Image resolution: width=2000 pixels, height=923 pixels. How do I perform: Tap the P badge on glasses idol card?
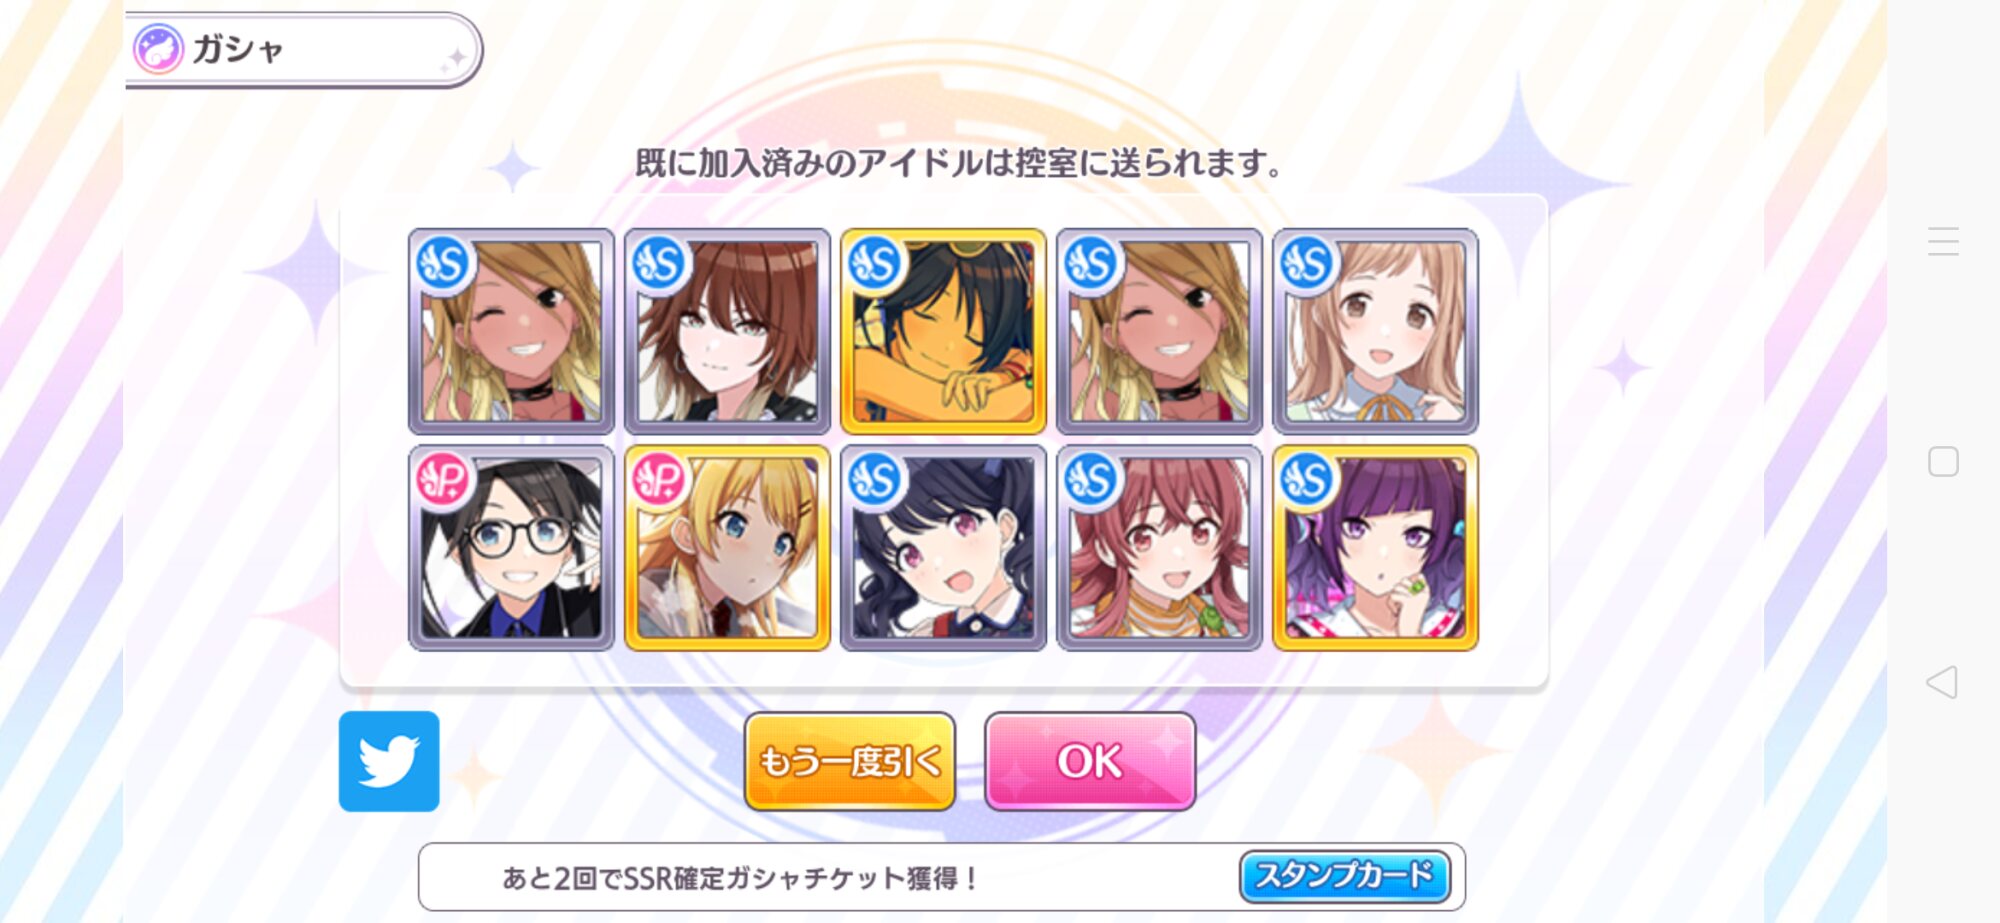click(443, 480)
